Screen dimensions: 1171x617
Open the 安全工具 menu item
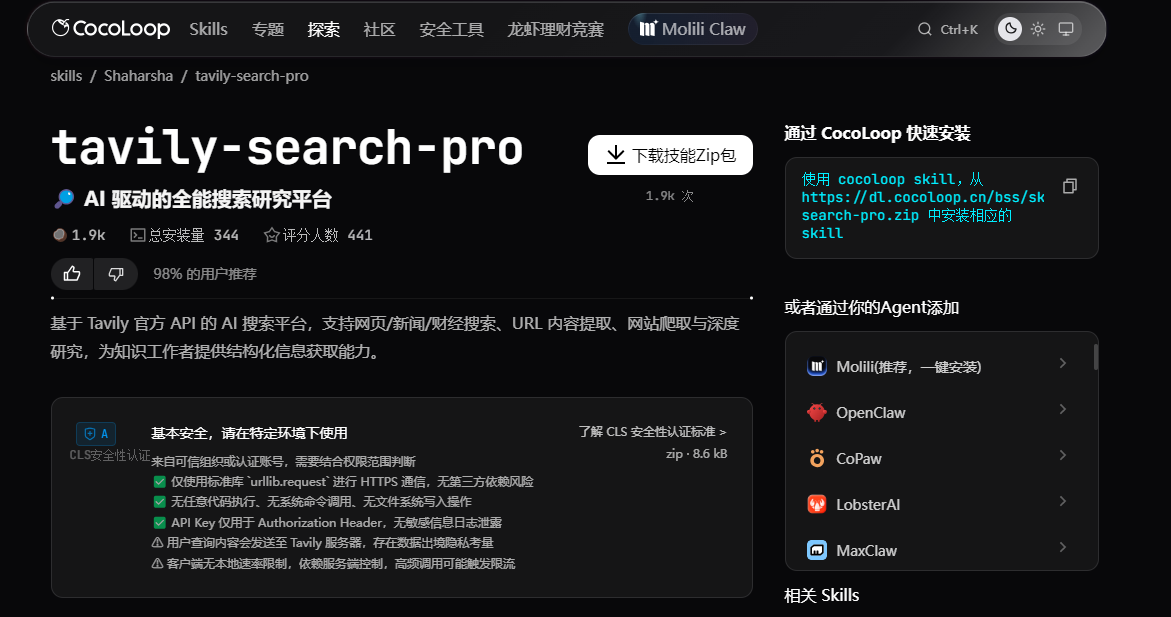[451, 29]
